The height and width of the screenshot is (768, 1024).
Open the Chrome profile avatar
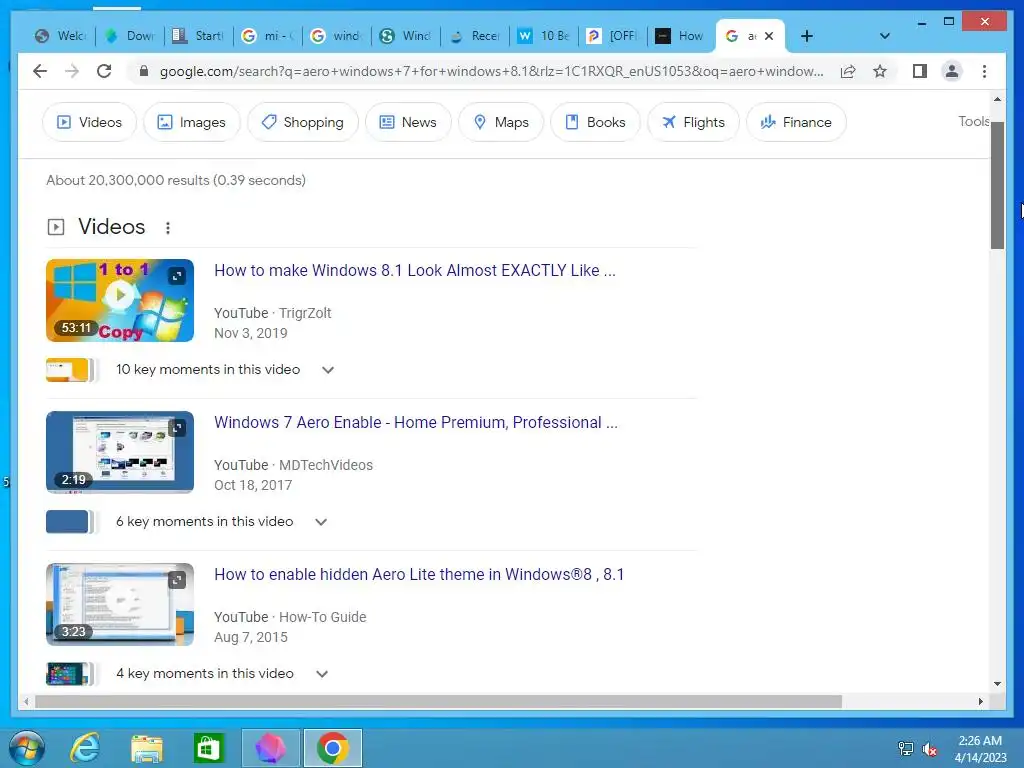(952, 71)
